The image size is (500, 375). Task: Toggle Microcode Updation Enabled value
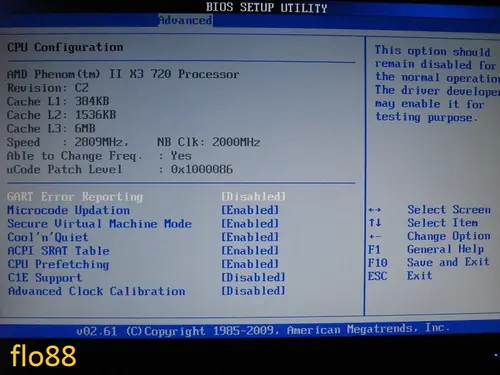coord(250,210)
